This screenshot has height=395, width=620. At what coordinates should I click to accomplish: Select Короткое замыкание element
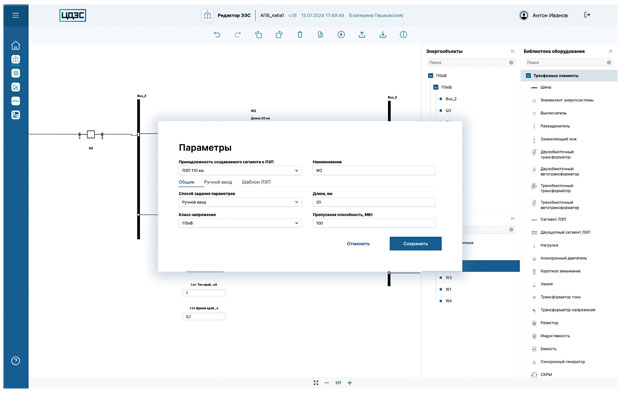560,271
